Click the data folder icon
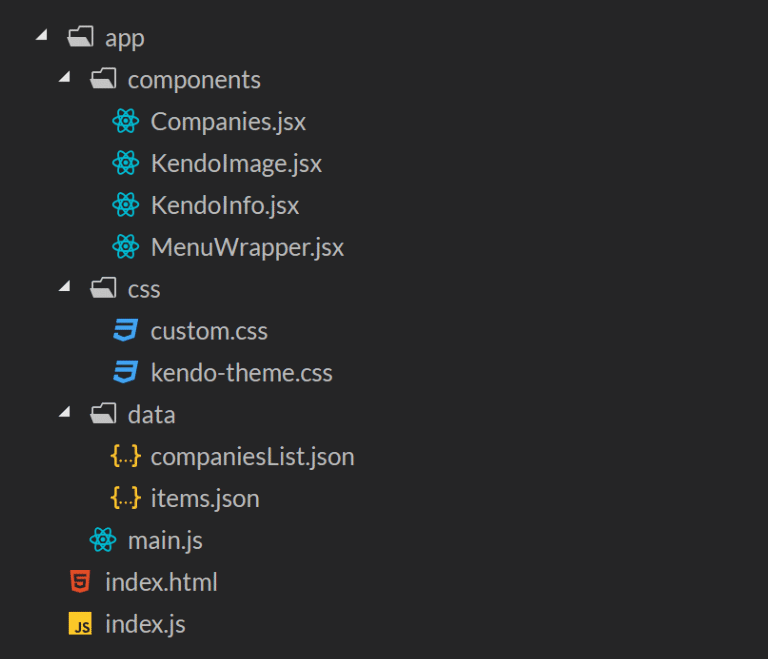The height and width of the screenshot is (659, 768). pyautogui.click(x=103, y=414)
